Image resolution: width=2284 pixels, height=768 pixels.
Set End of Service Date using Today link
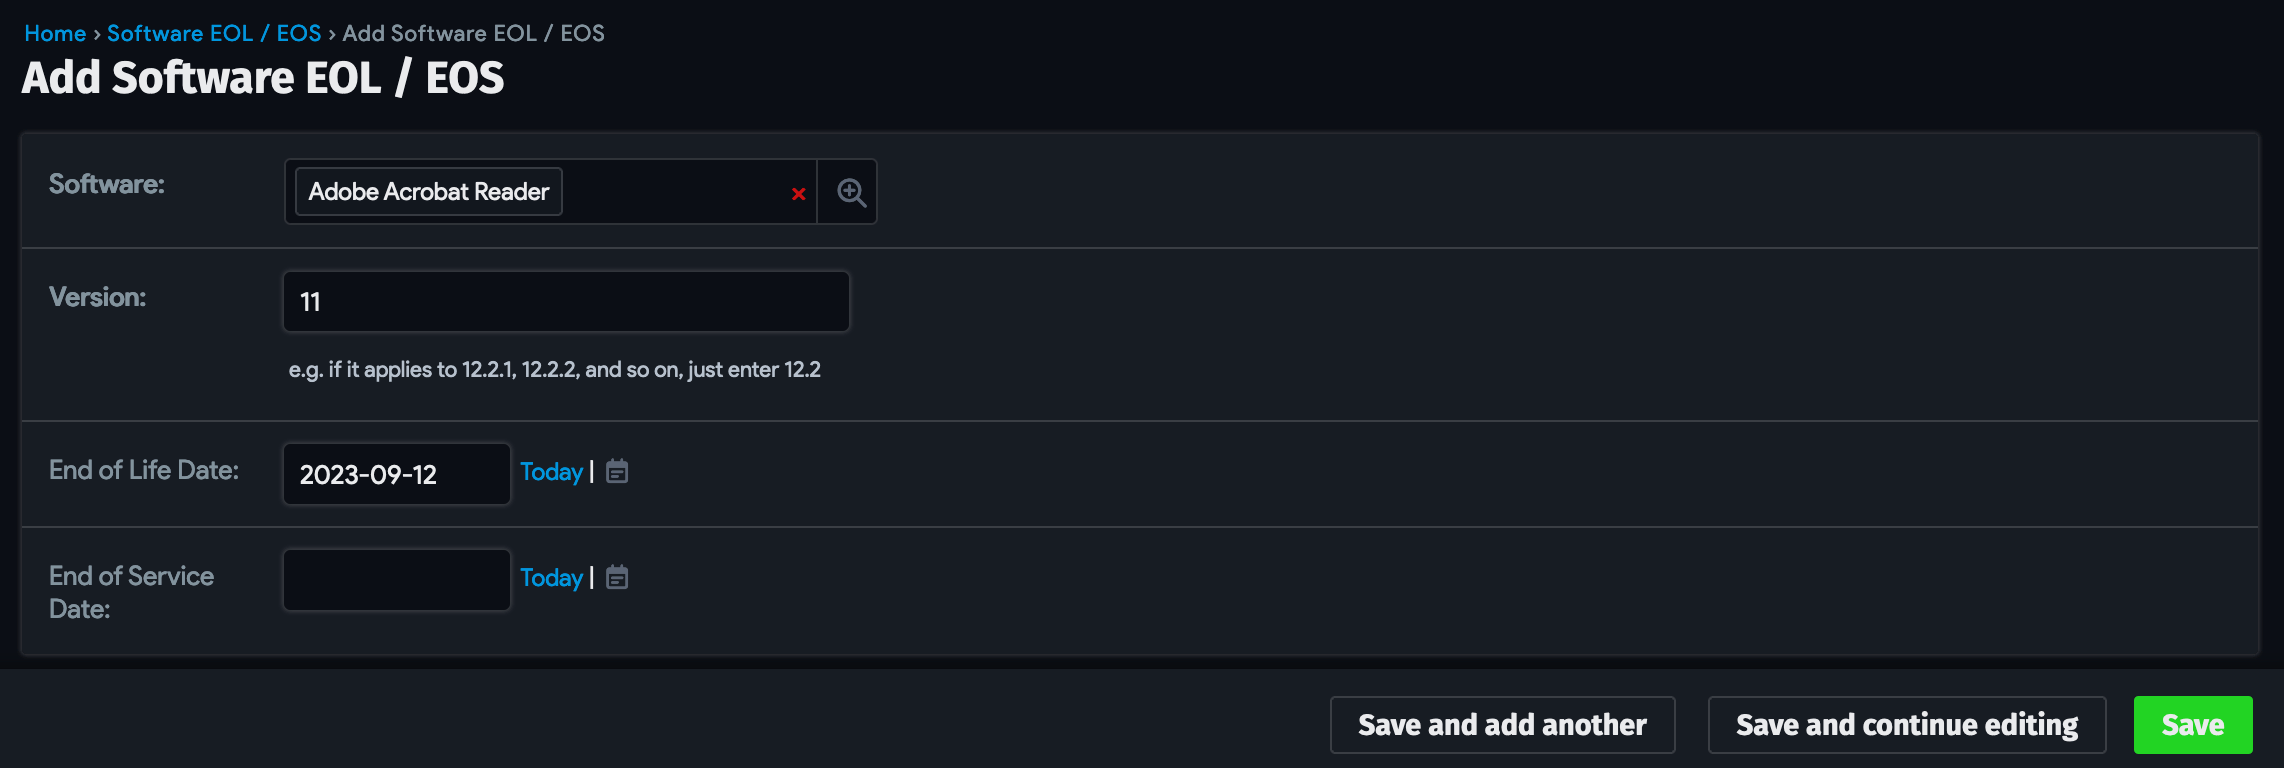(551, 577)
